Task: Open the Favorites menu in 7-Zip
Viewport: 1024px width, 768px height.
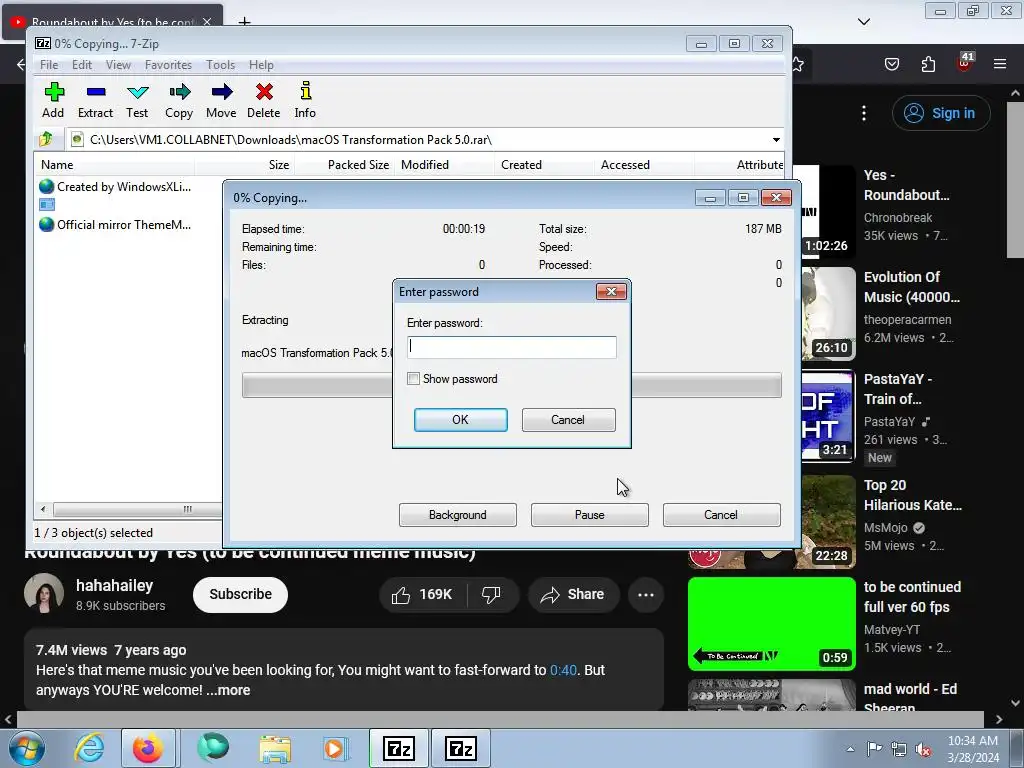Action: (168, 65)
